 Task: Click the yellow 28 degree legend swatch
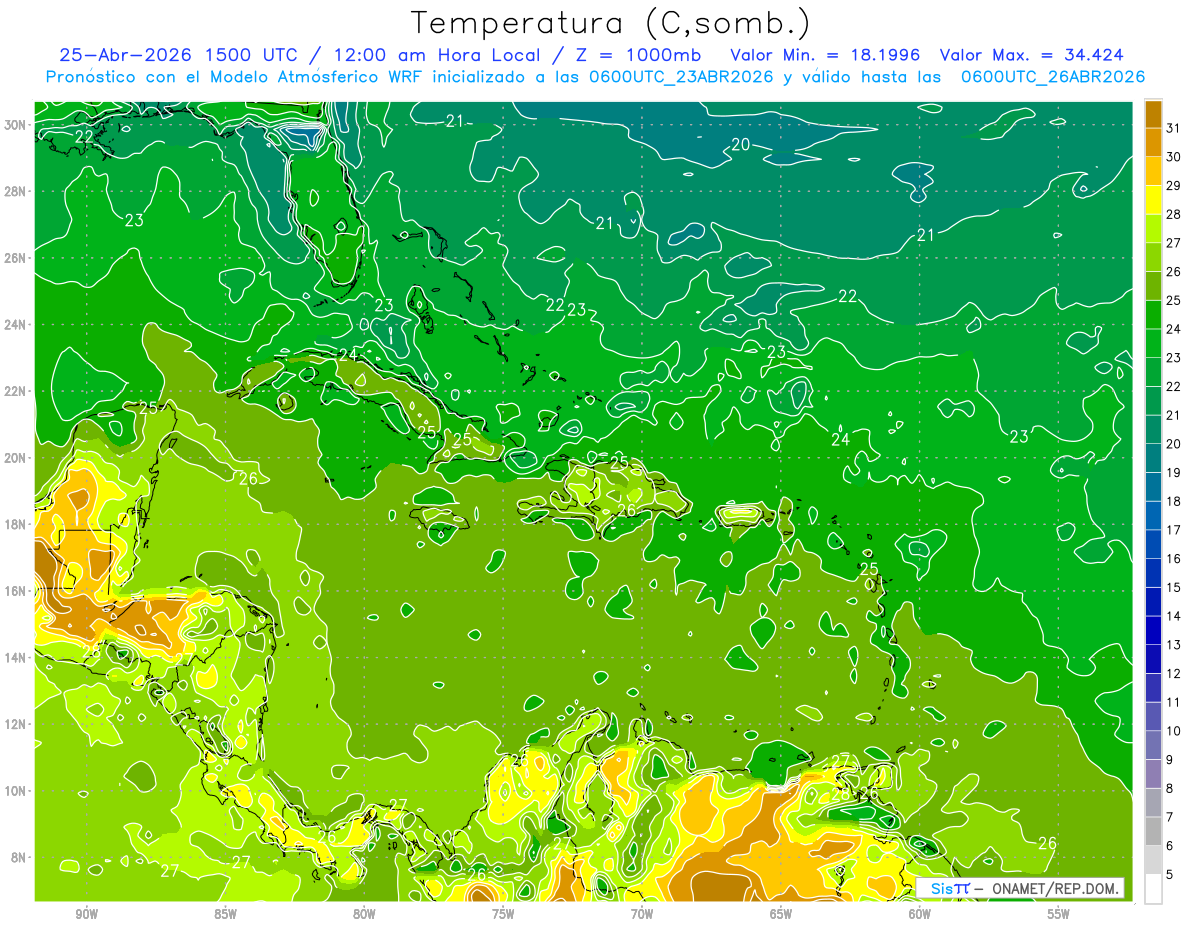(1153, 200)
